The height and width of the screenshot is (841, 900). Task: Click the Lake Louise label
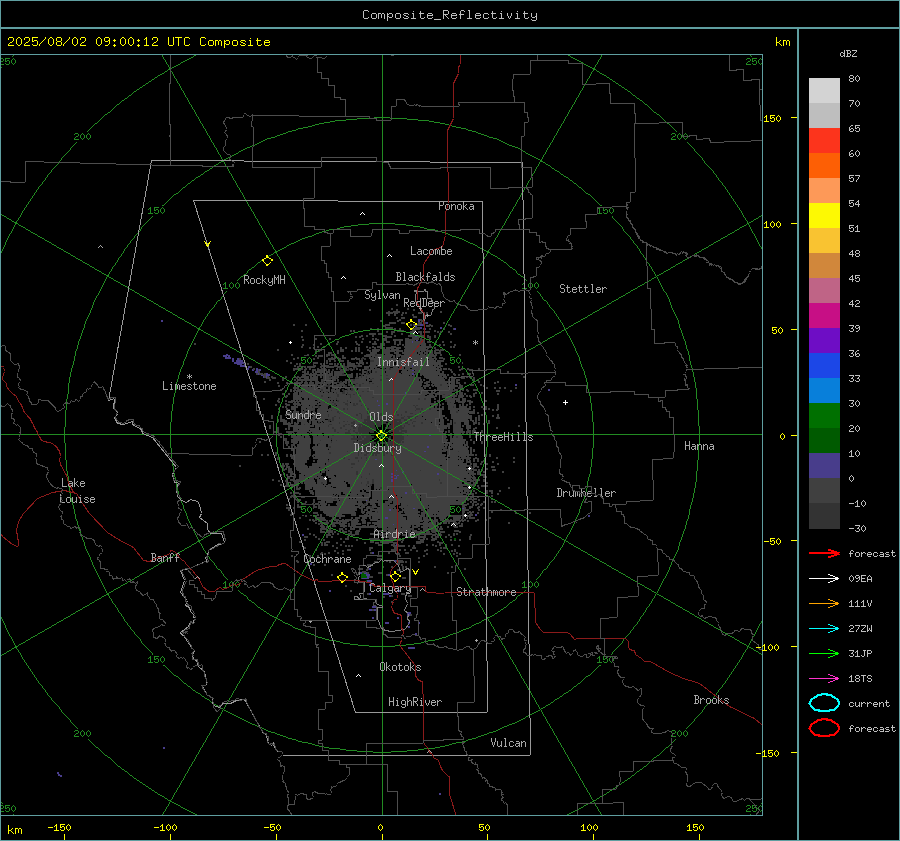(77, 491)
